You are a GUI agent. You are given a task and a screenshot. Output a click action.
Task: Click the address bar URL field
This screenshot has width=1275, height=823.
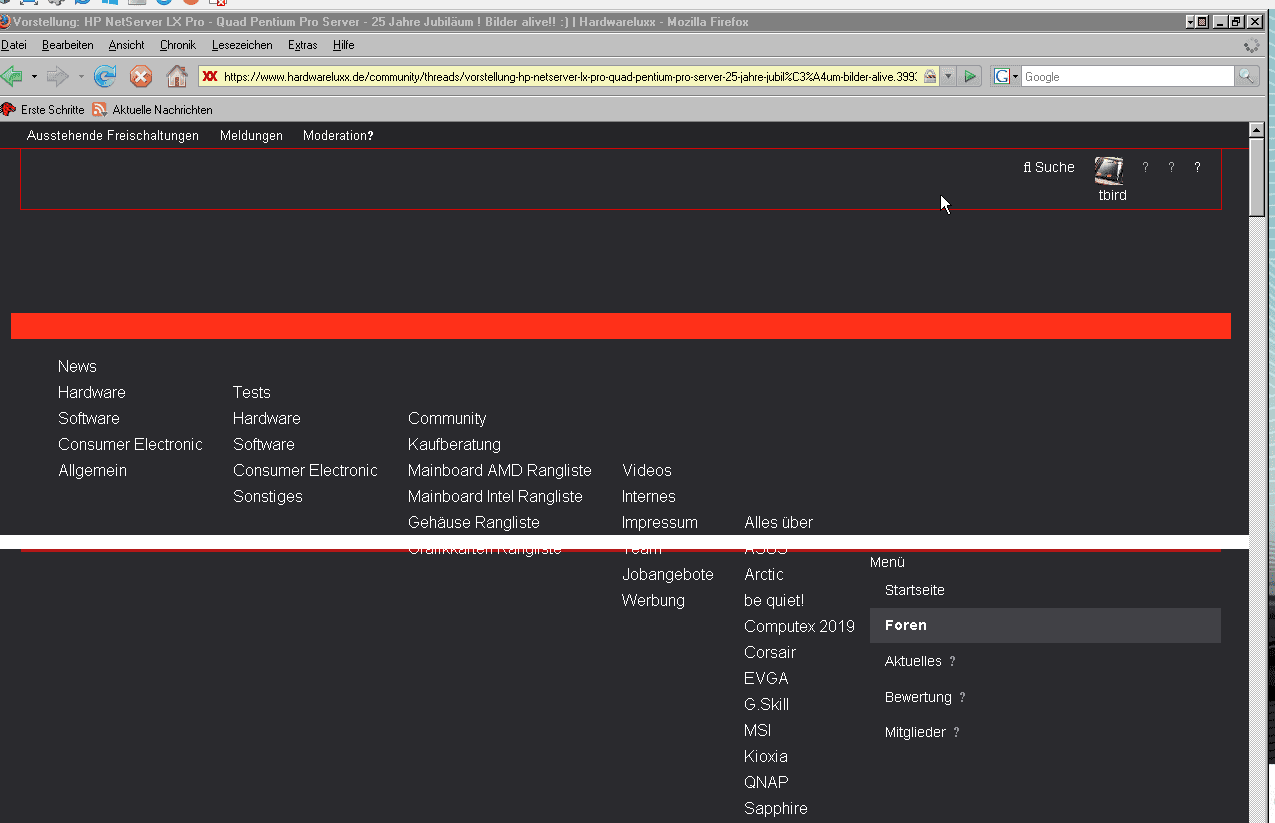tap(570, 76)
